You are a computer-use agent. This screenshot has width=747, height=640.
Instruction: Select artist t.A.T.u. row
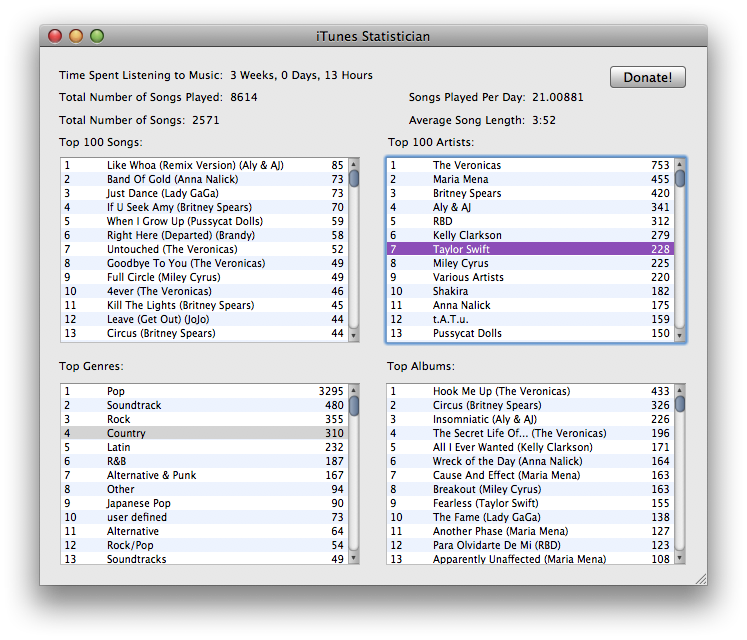pyautogui.click(x=531, y=319)
